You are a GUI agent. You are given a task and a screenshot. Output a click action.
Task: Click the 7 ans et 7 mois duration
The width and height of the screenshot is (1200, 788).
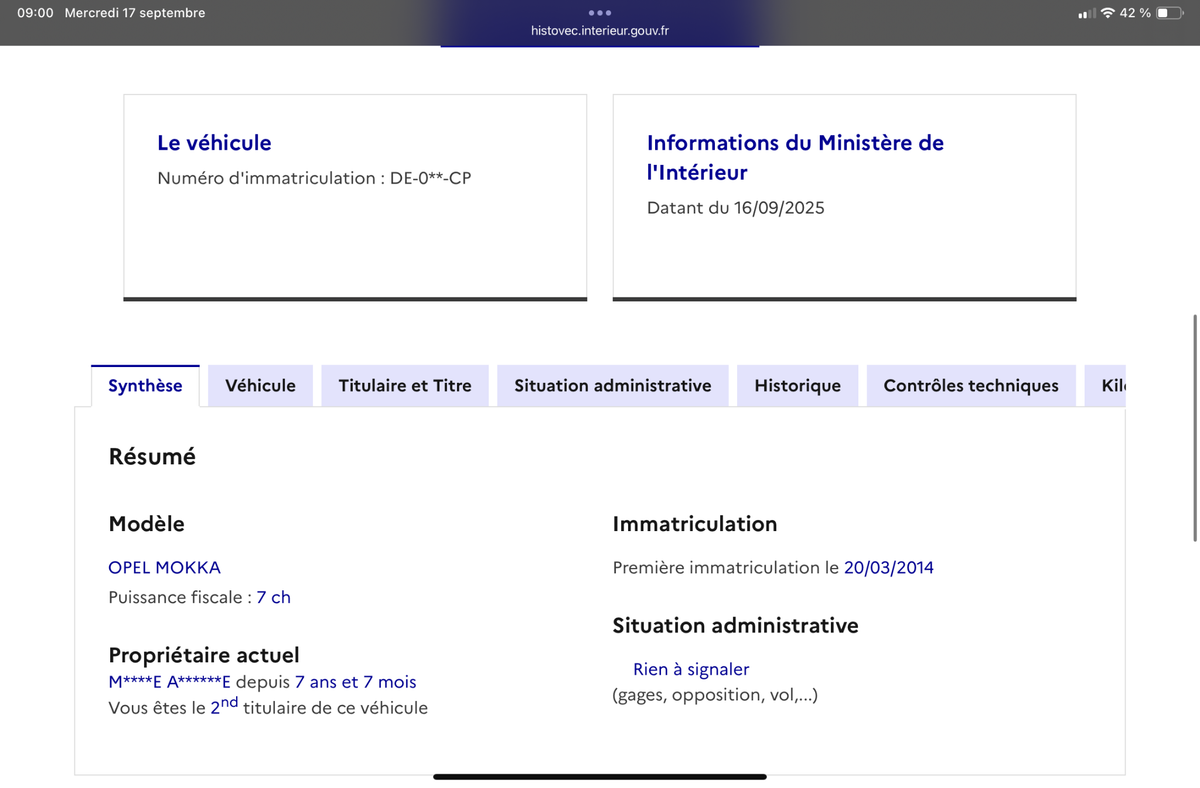click(x=356, y=682)
